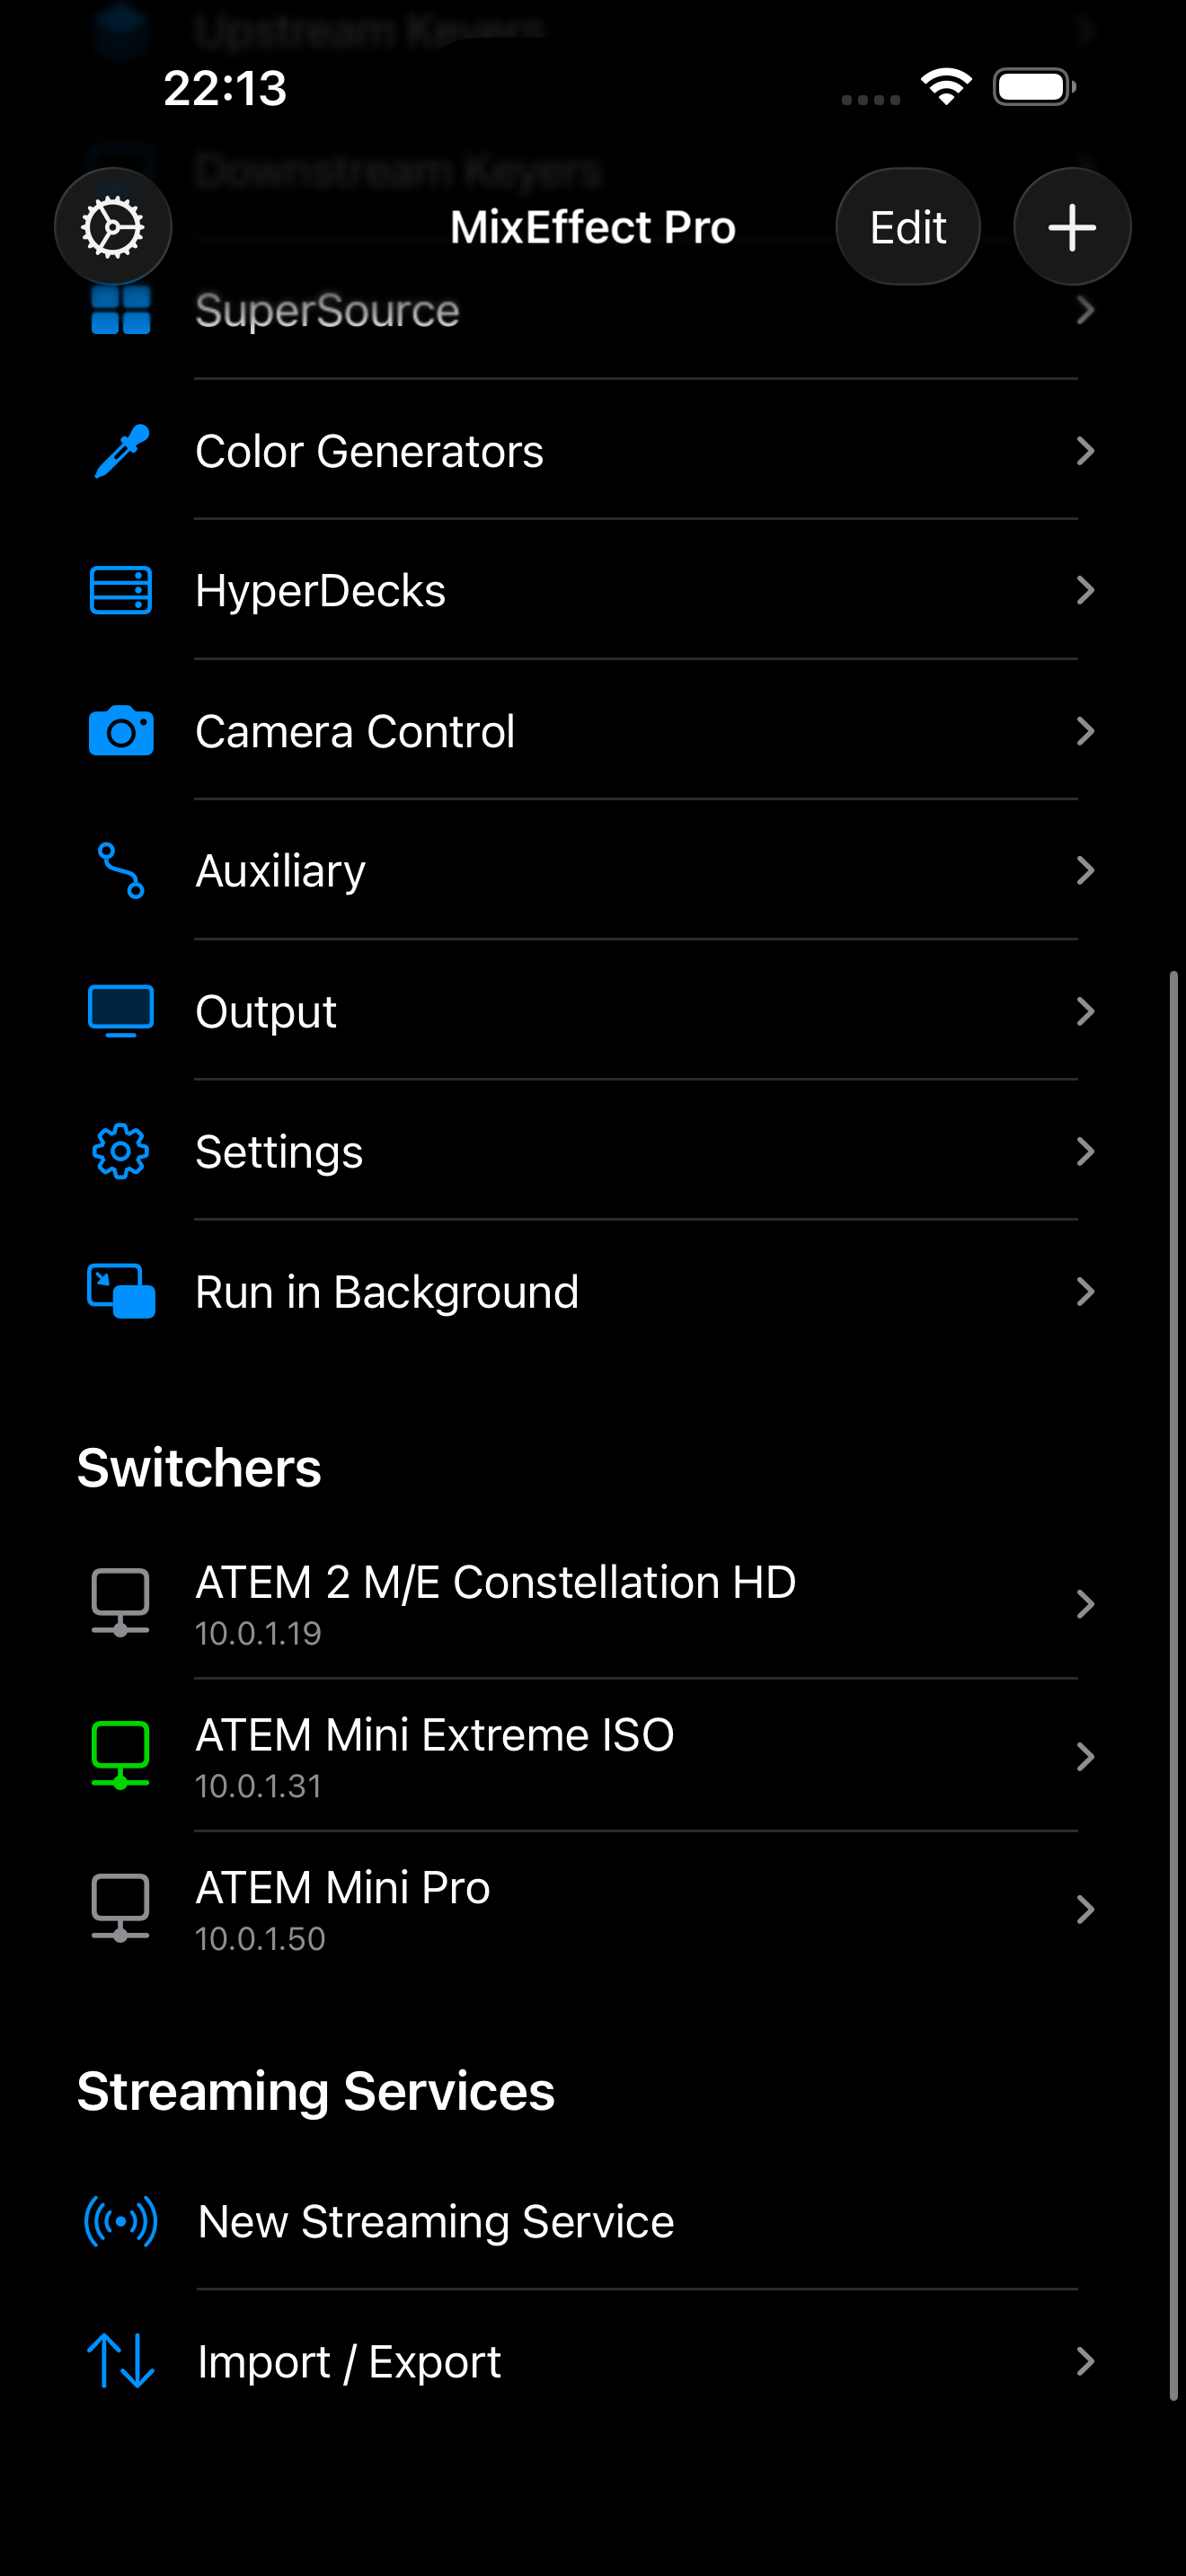Viewport: 1186px width, 2576px height.
Task: Expand the ATEM Mini Pro chevron
Action: [x=1085, y=1910]
